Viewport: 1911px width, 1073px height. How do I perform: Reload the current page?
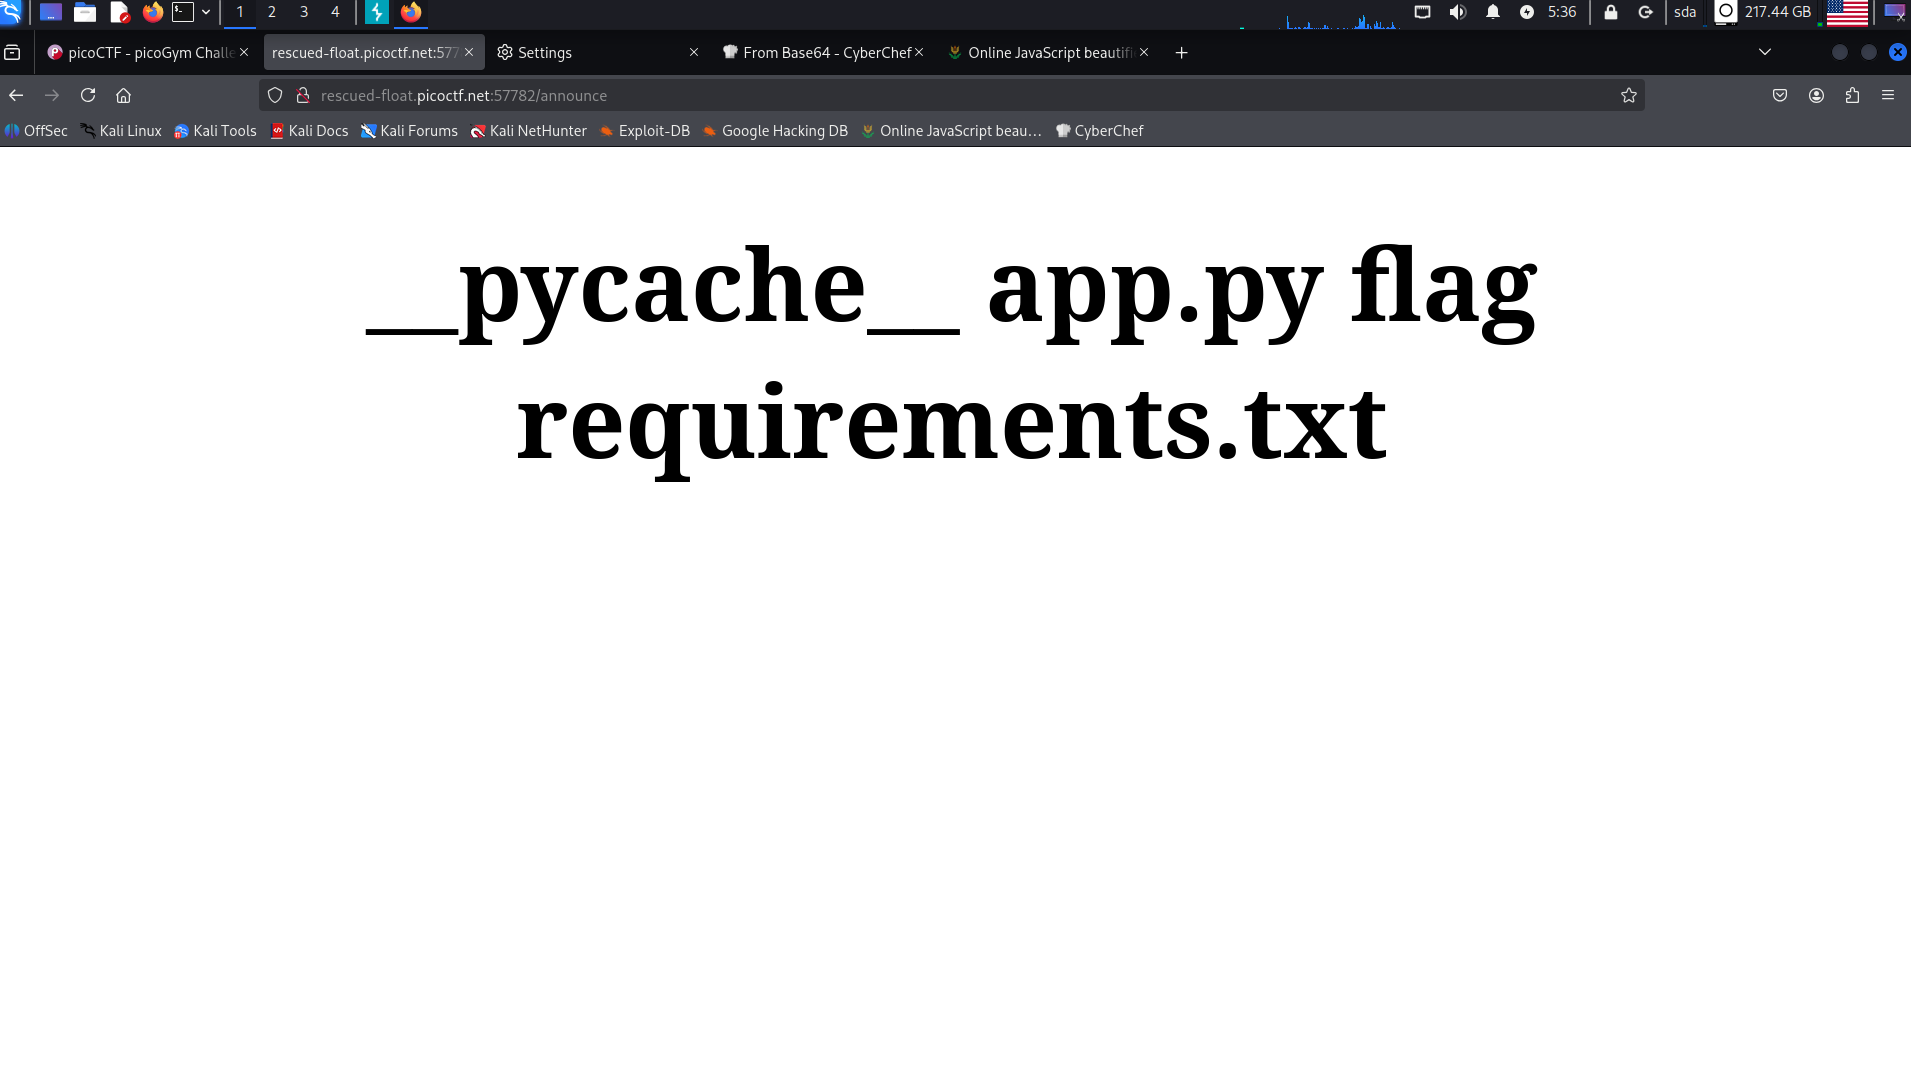click(88, 95)
